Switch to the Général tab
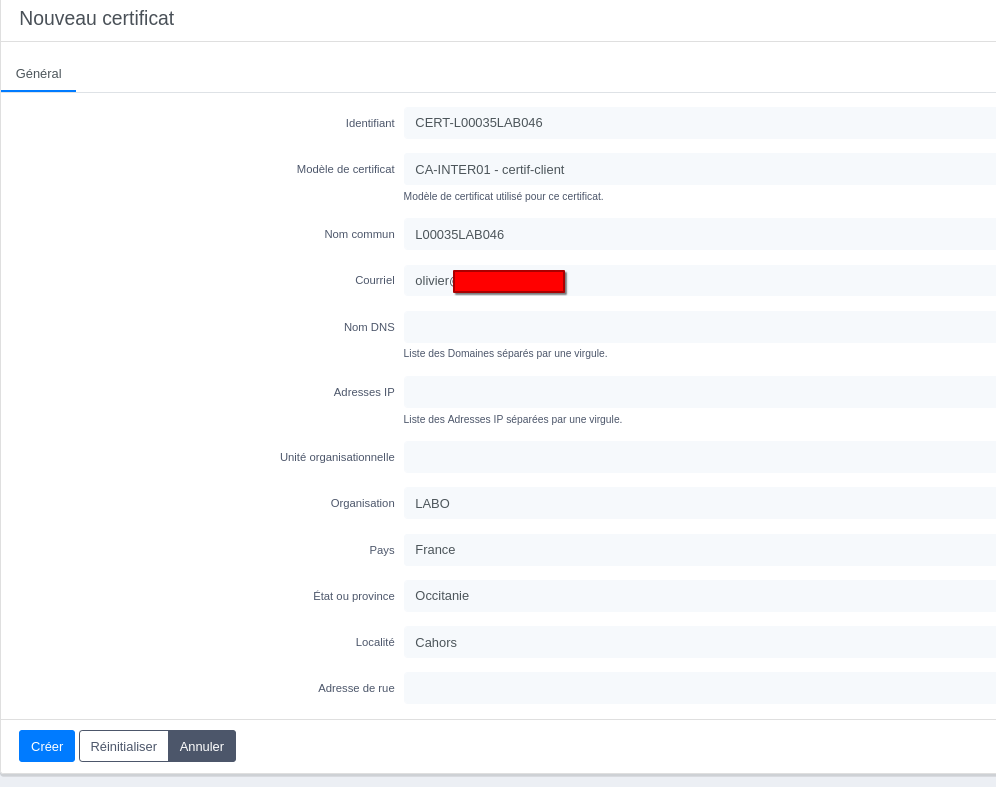996x787 pixels. (x=39, y=74)
